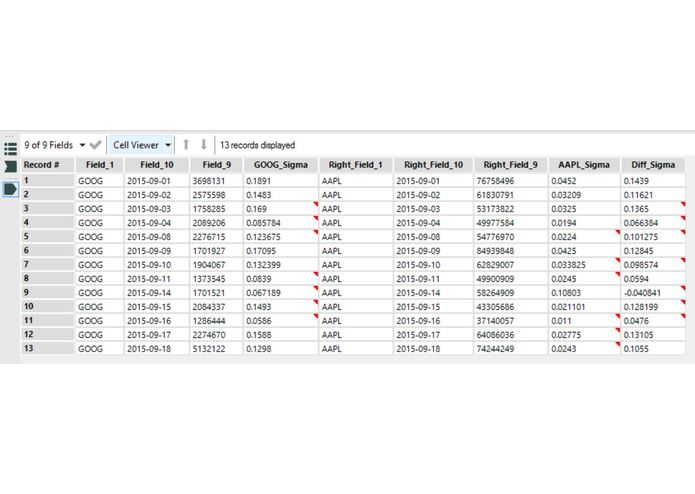695x494 pixels.
Task: Select the cell value 61830791
Action: tap(510, 195)
